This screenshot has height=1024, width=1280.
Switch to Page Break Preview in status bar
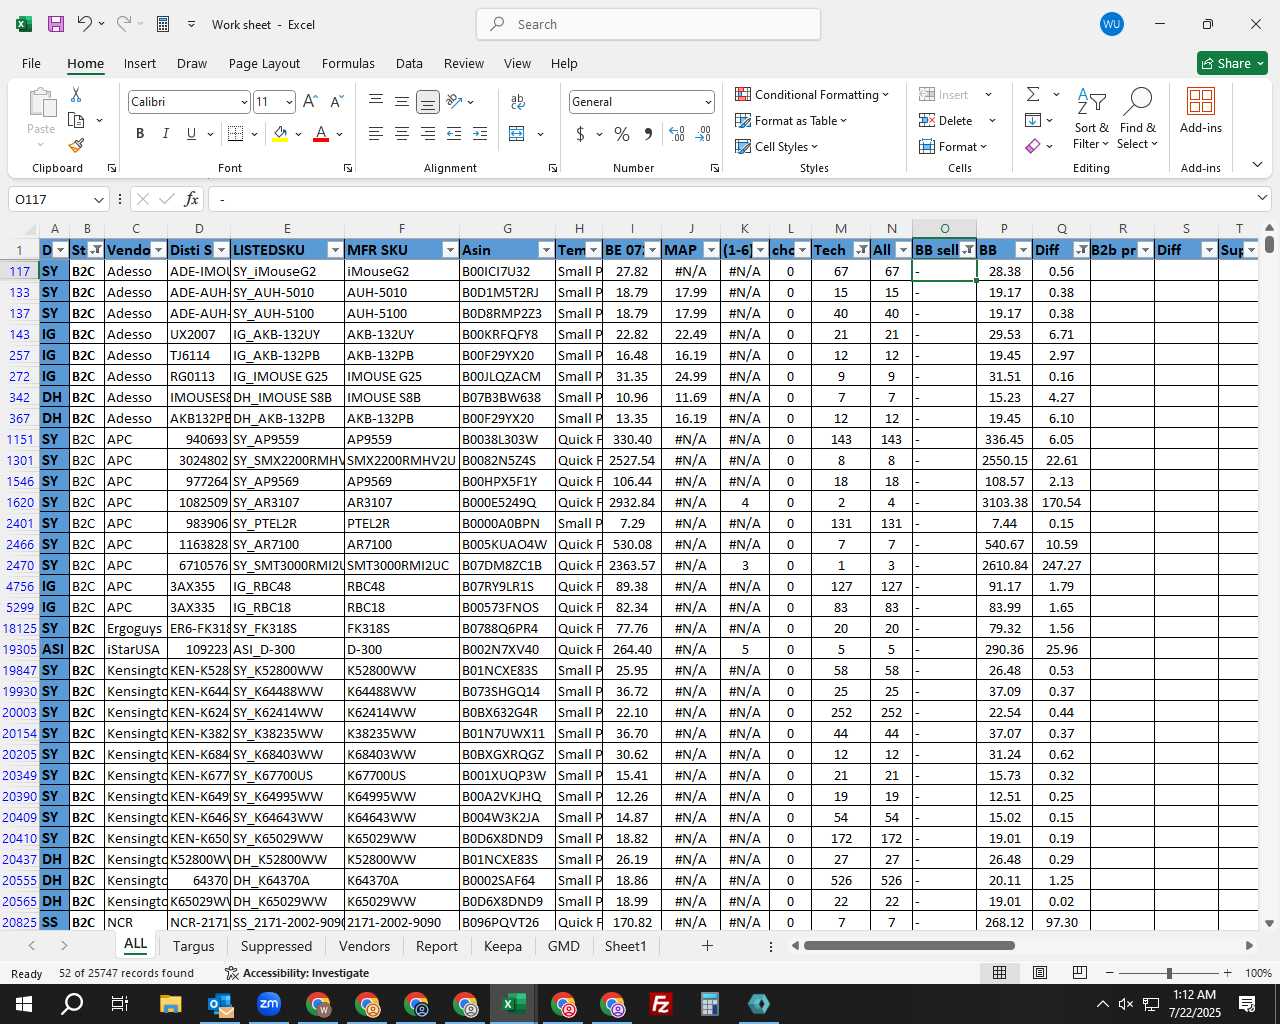pyautogui.click(x=1080, y=973)
